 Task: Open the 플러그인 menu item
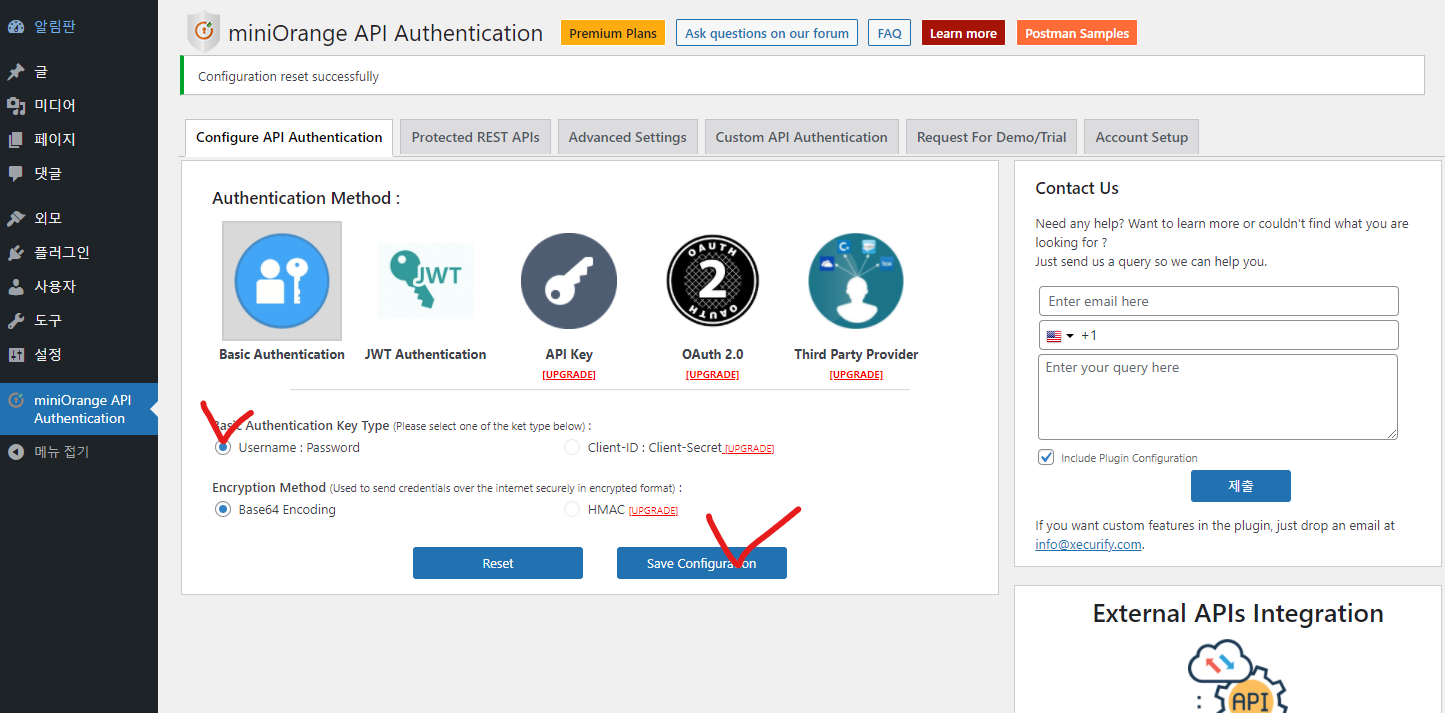[x=79, y=252]
